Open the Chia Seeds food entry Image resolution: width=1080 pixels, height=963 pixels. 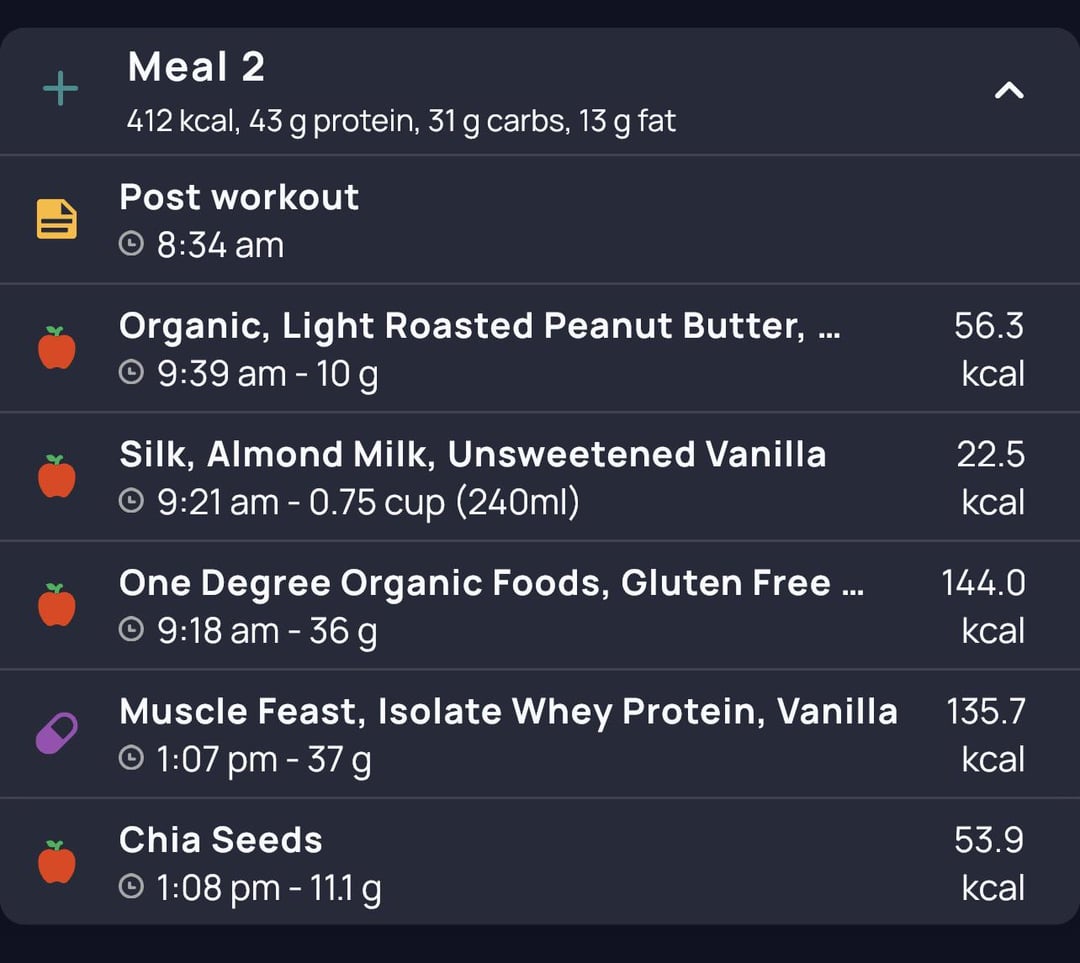[x=540, y=862]
